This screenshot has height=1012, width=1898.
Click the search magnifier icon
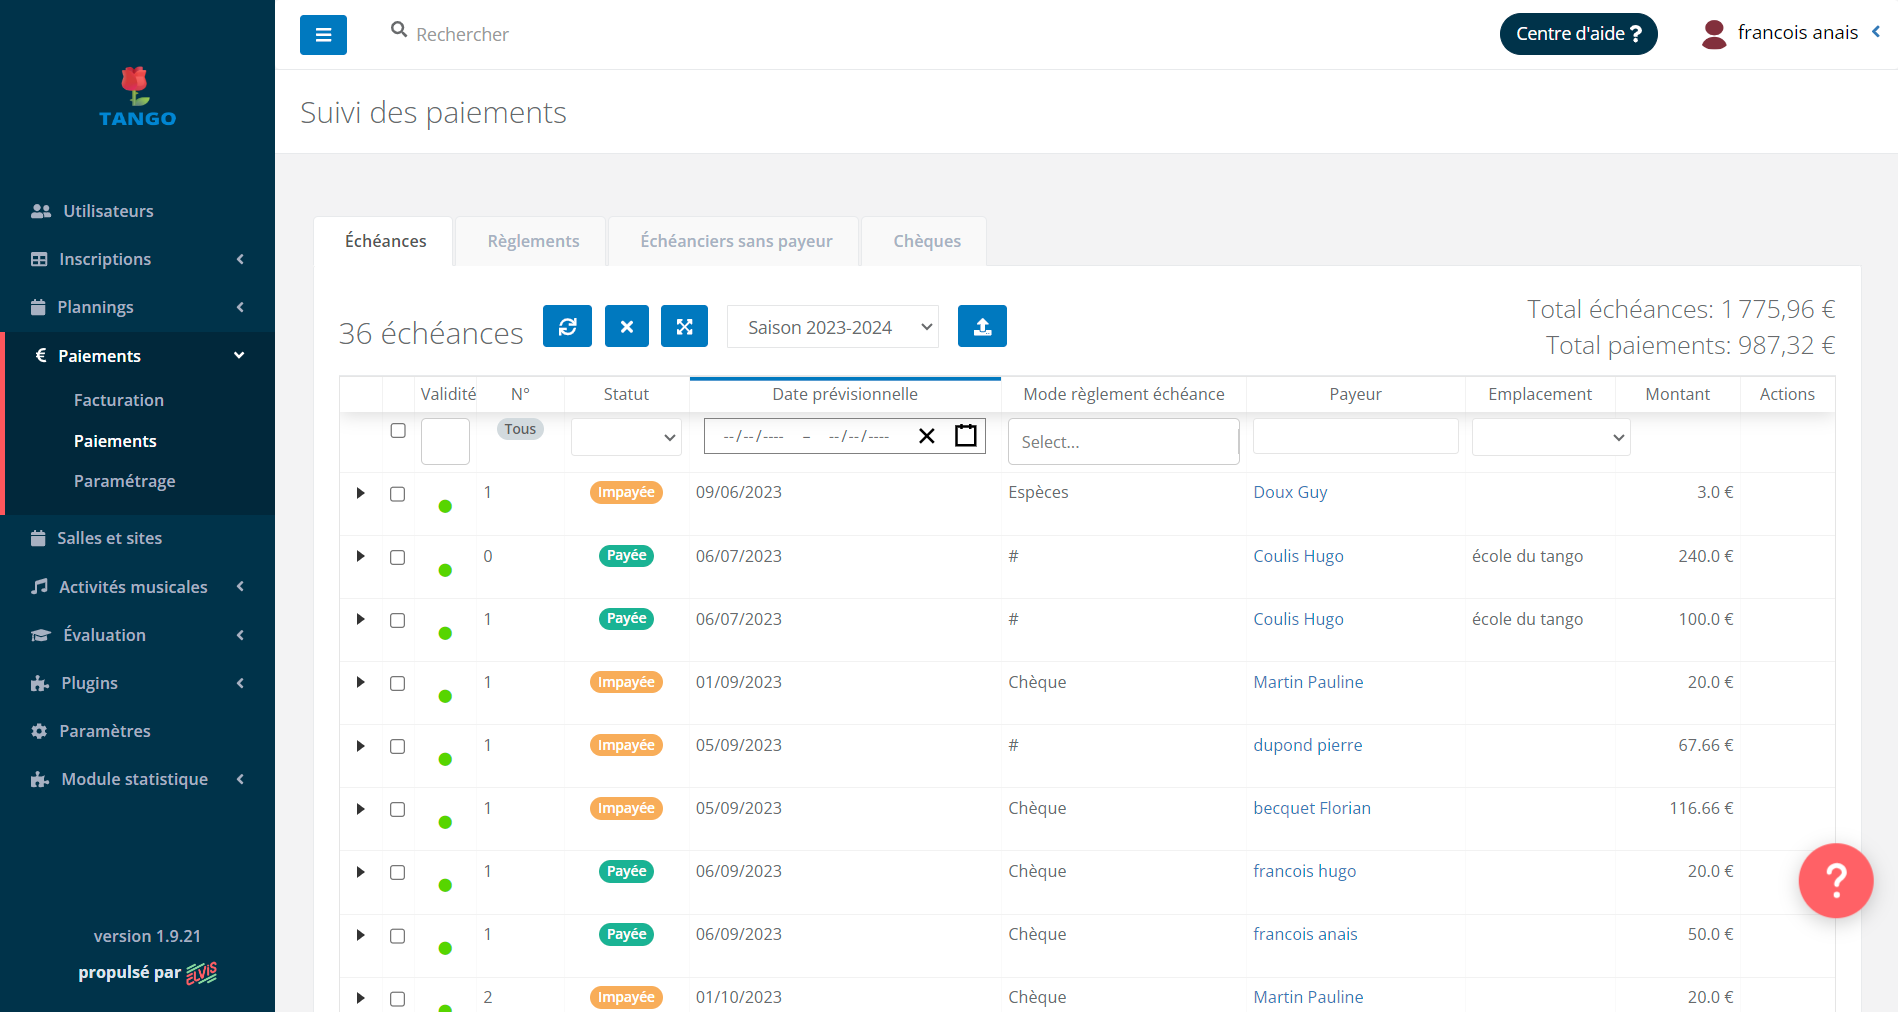tap(399, 30)
